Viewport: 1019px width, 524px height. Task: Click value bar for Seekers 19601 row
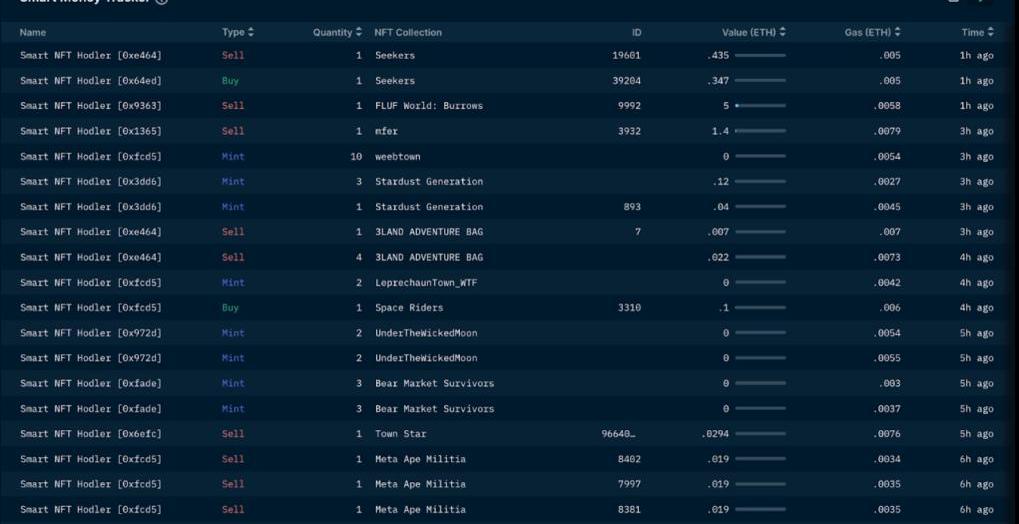pos(760,56)
